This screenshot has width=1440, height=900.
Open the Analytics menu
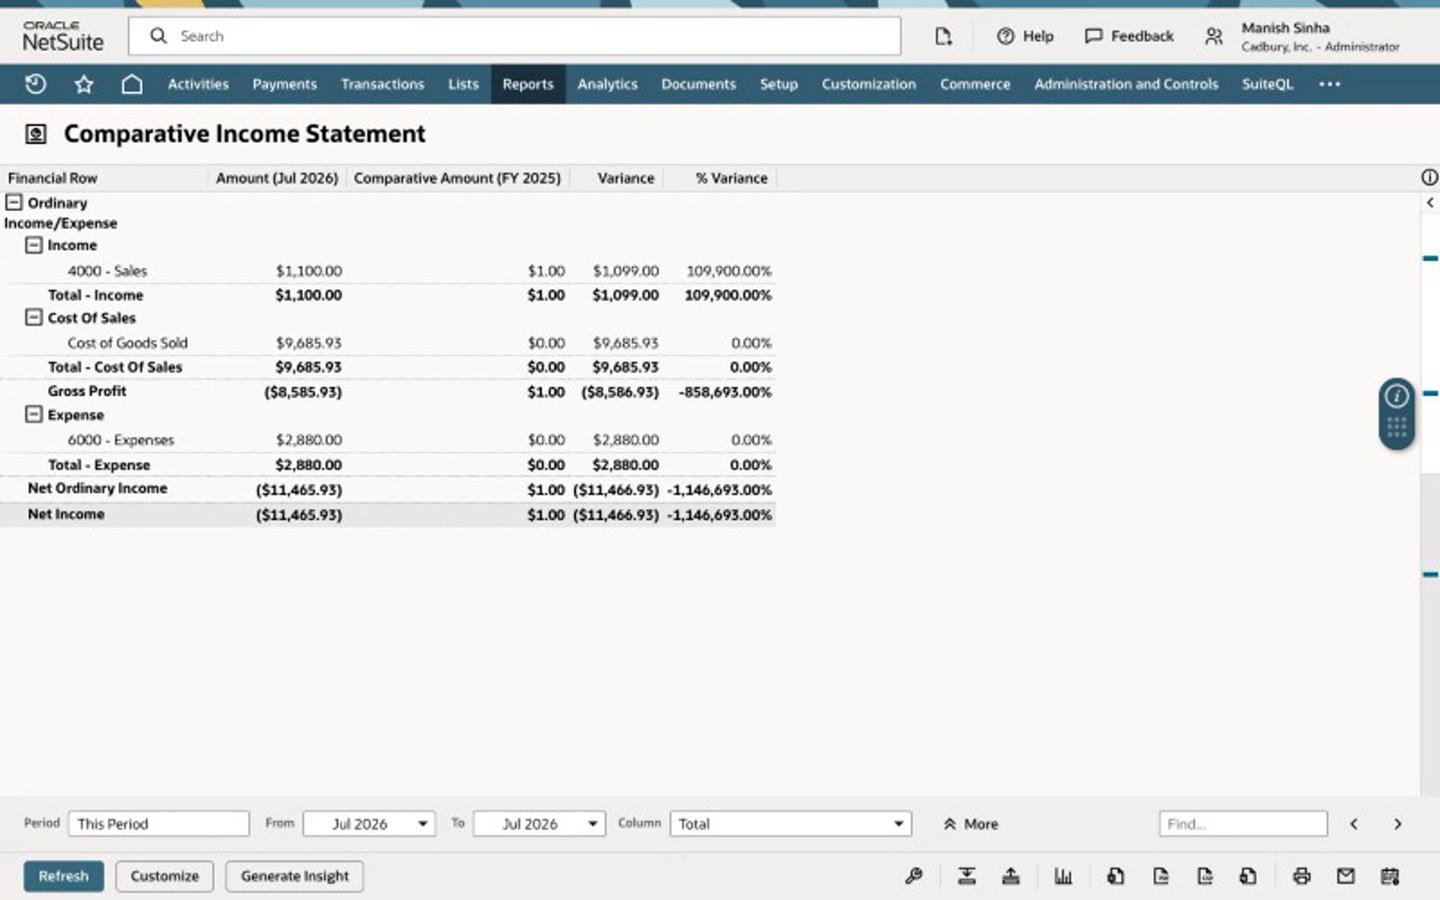(x=607, y=84)
